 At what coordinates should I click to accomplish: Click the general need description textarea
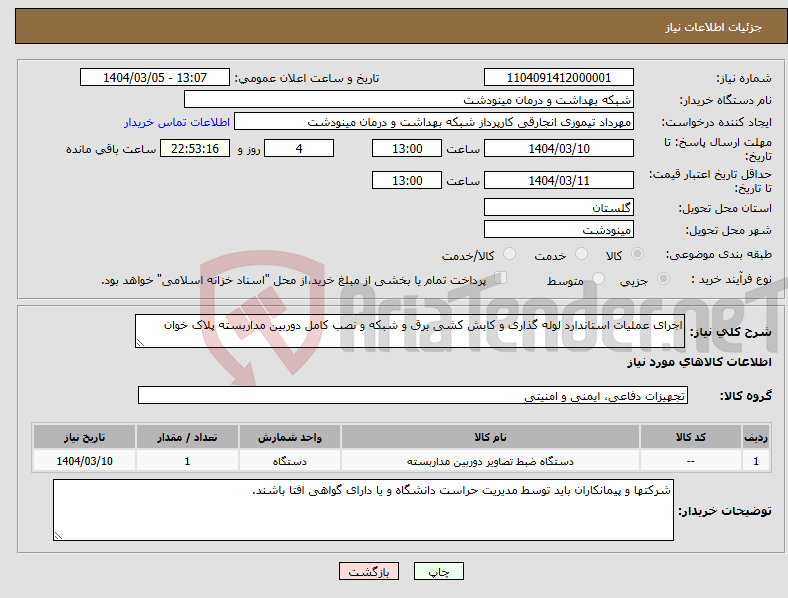point(410,331)
